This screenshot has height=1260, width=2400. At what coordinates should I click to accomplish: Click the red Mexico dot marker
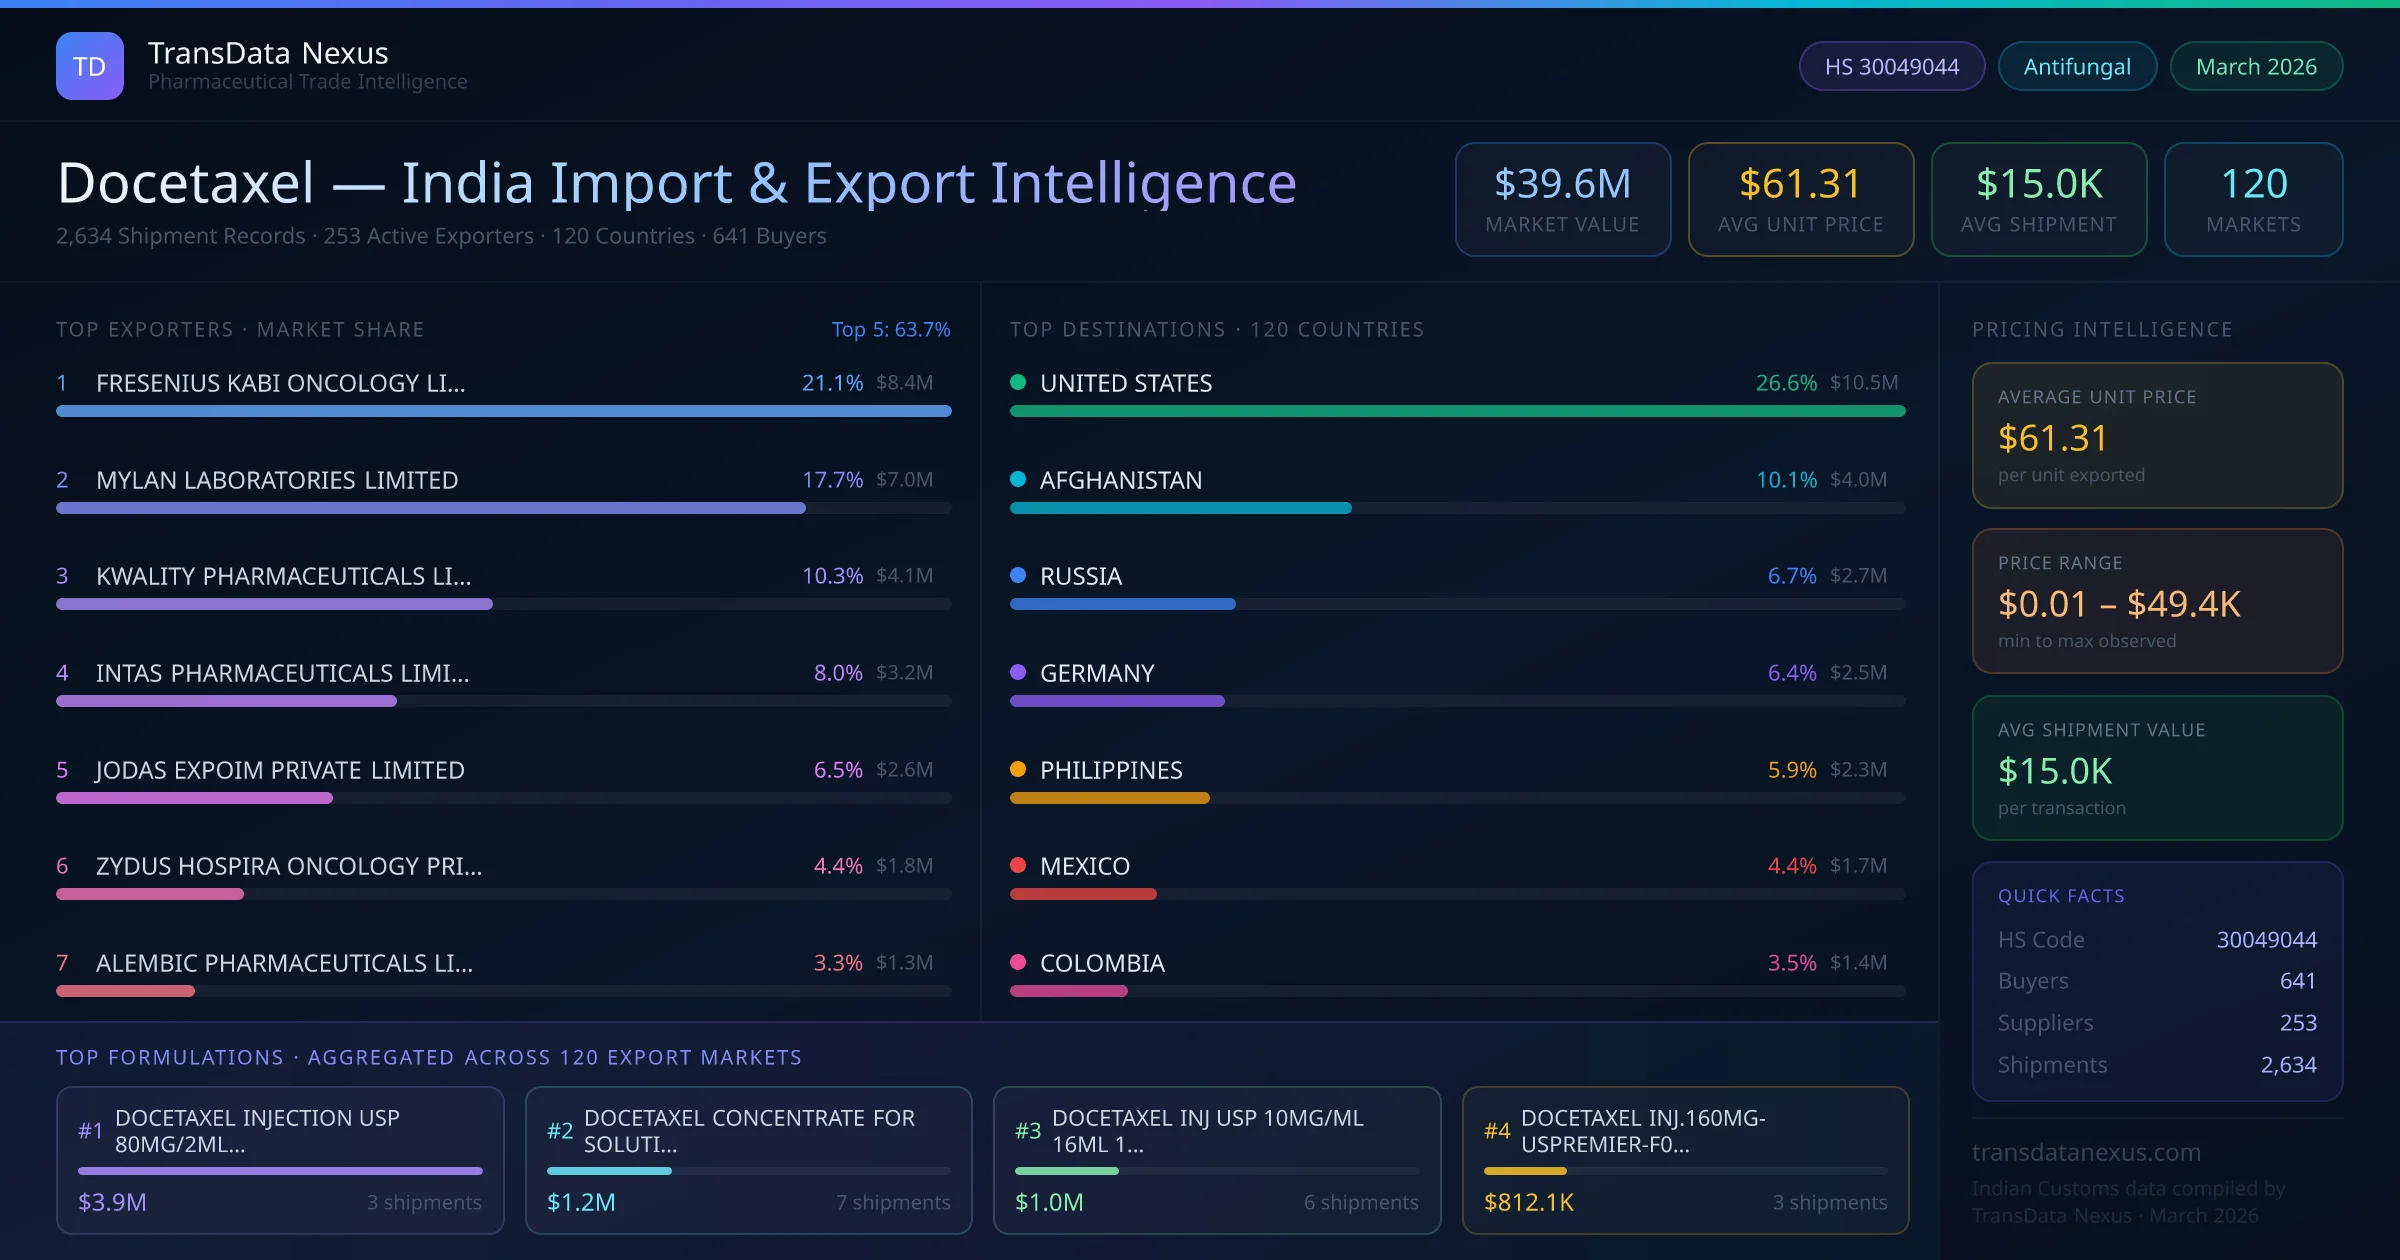click(1018, 865)
